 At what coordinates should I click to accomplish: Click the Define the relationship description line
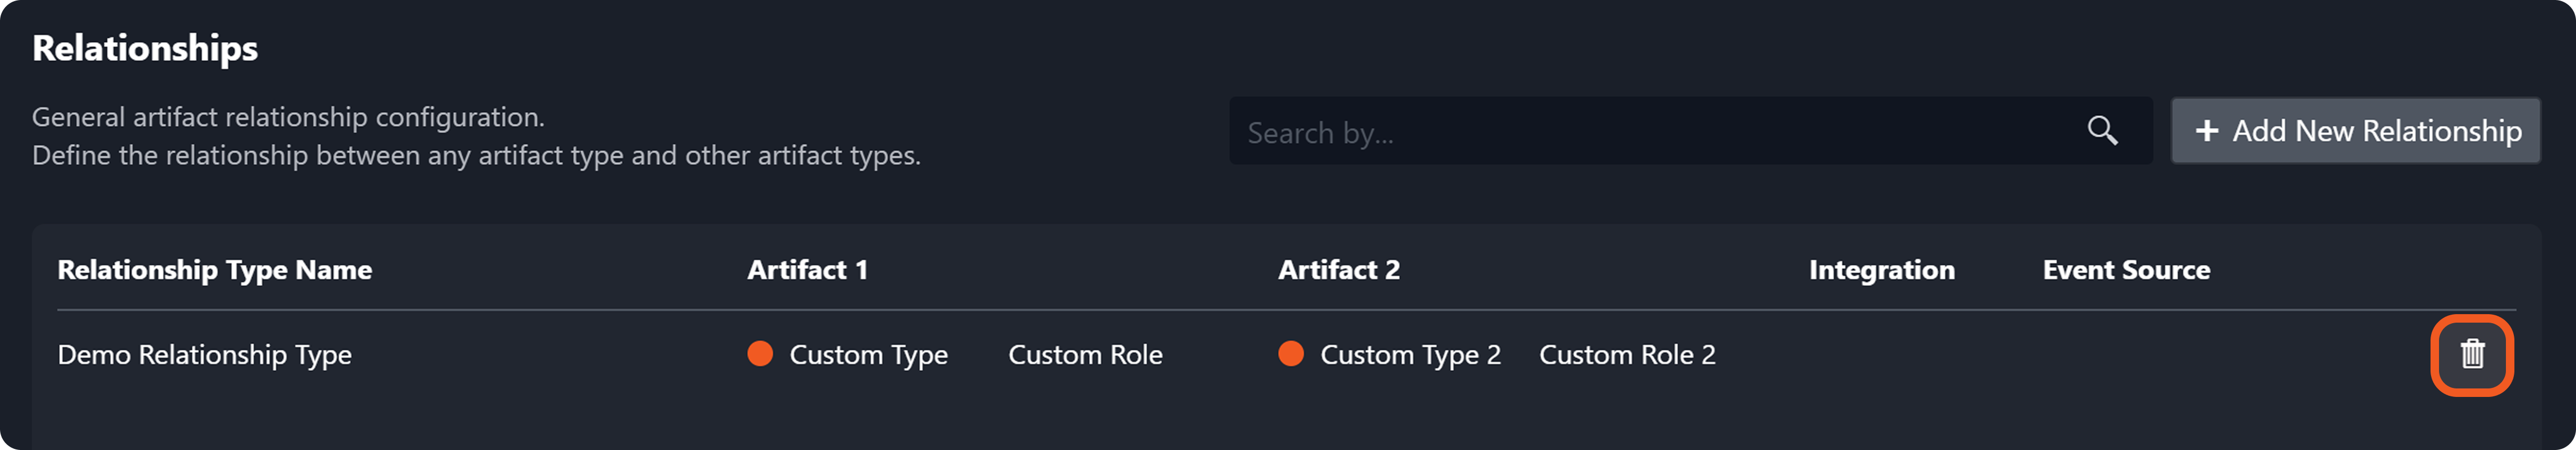point(476,156)
